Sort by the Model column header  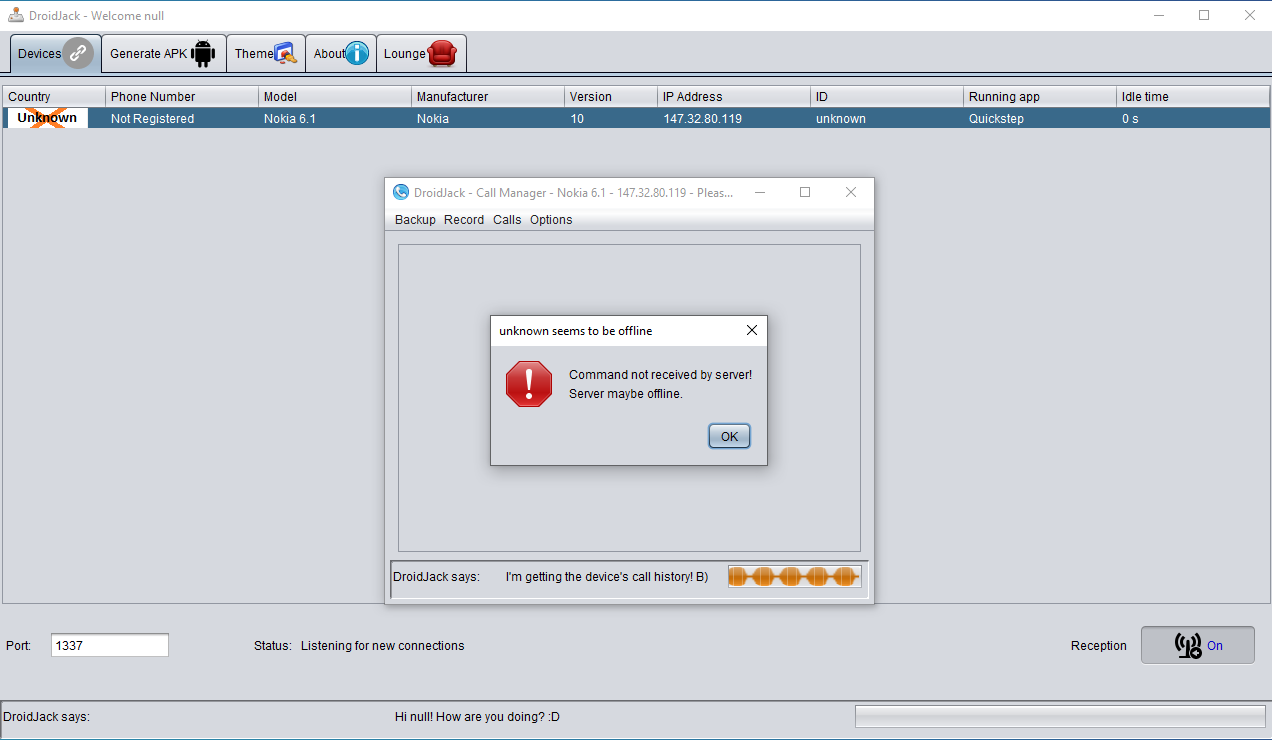[335, 97]
